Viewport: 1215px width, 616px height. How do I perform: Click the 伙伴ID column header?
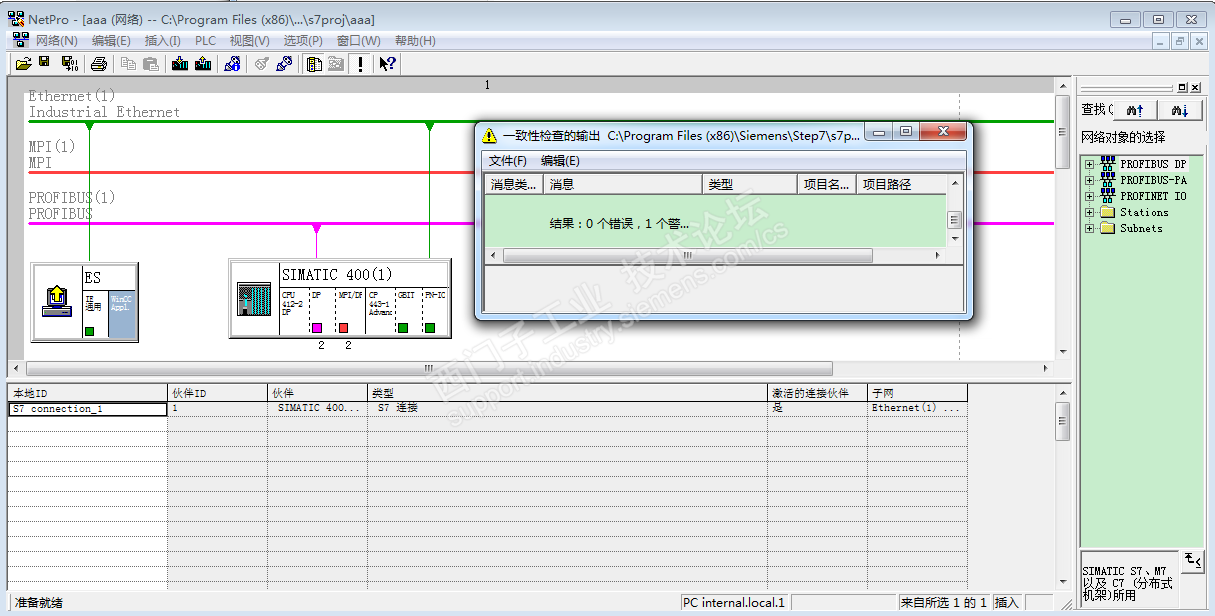click(x=217, y=393)
